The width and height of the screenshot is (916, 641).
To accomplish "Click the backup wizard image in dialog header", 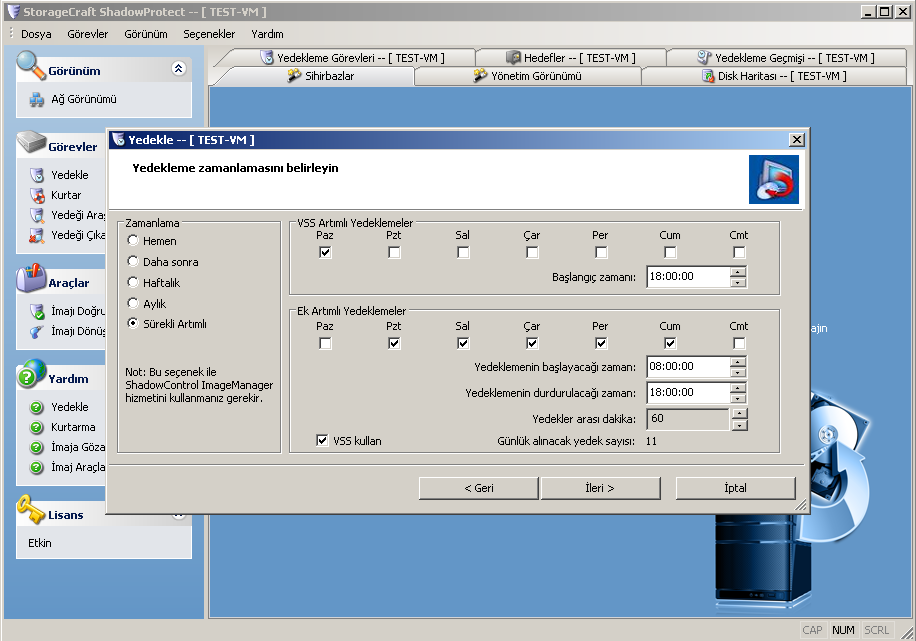I will (773, 179).
